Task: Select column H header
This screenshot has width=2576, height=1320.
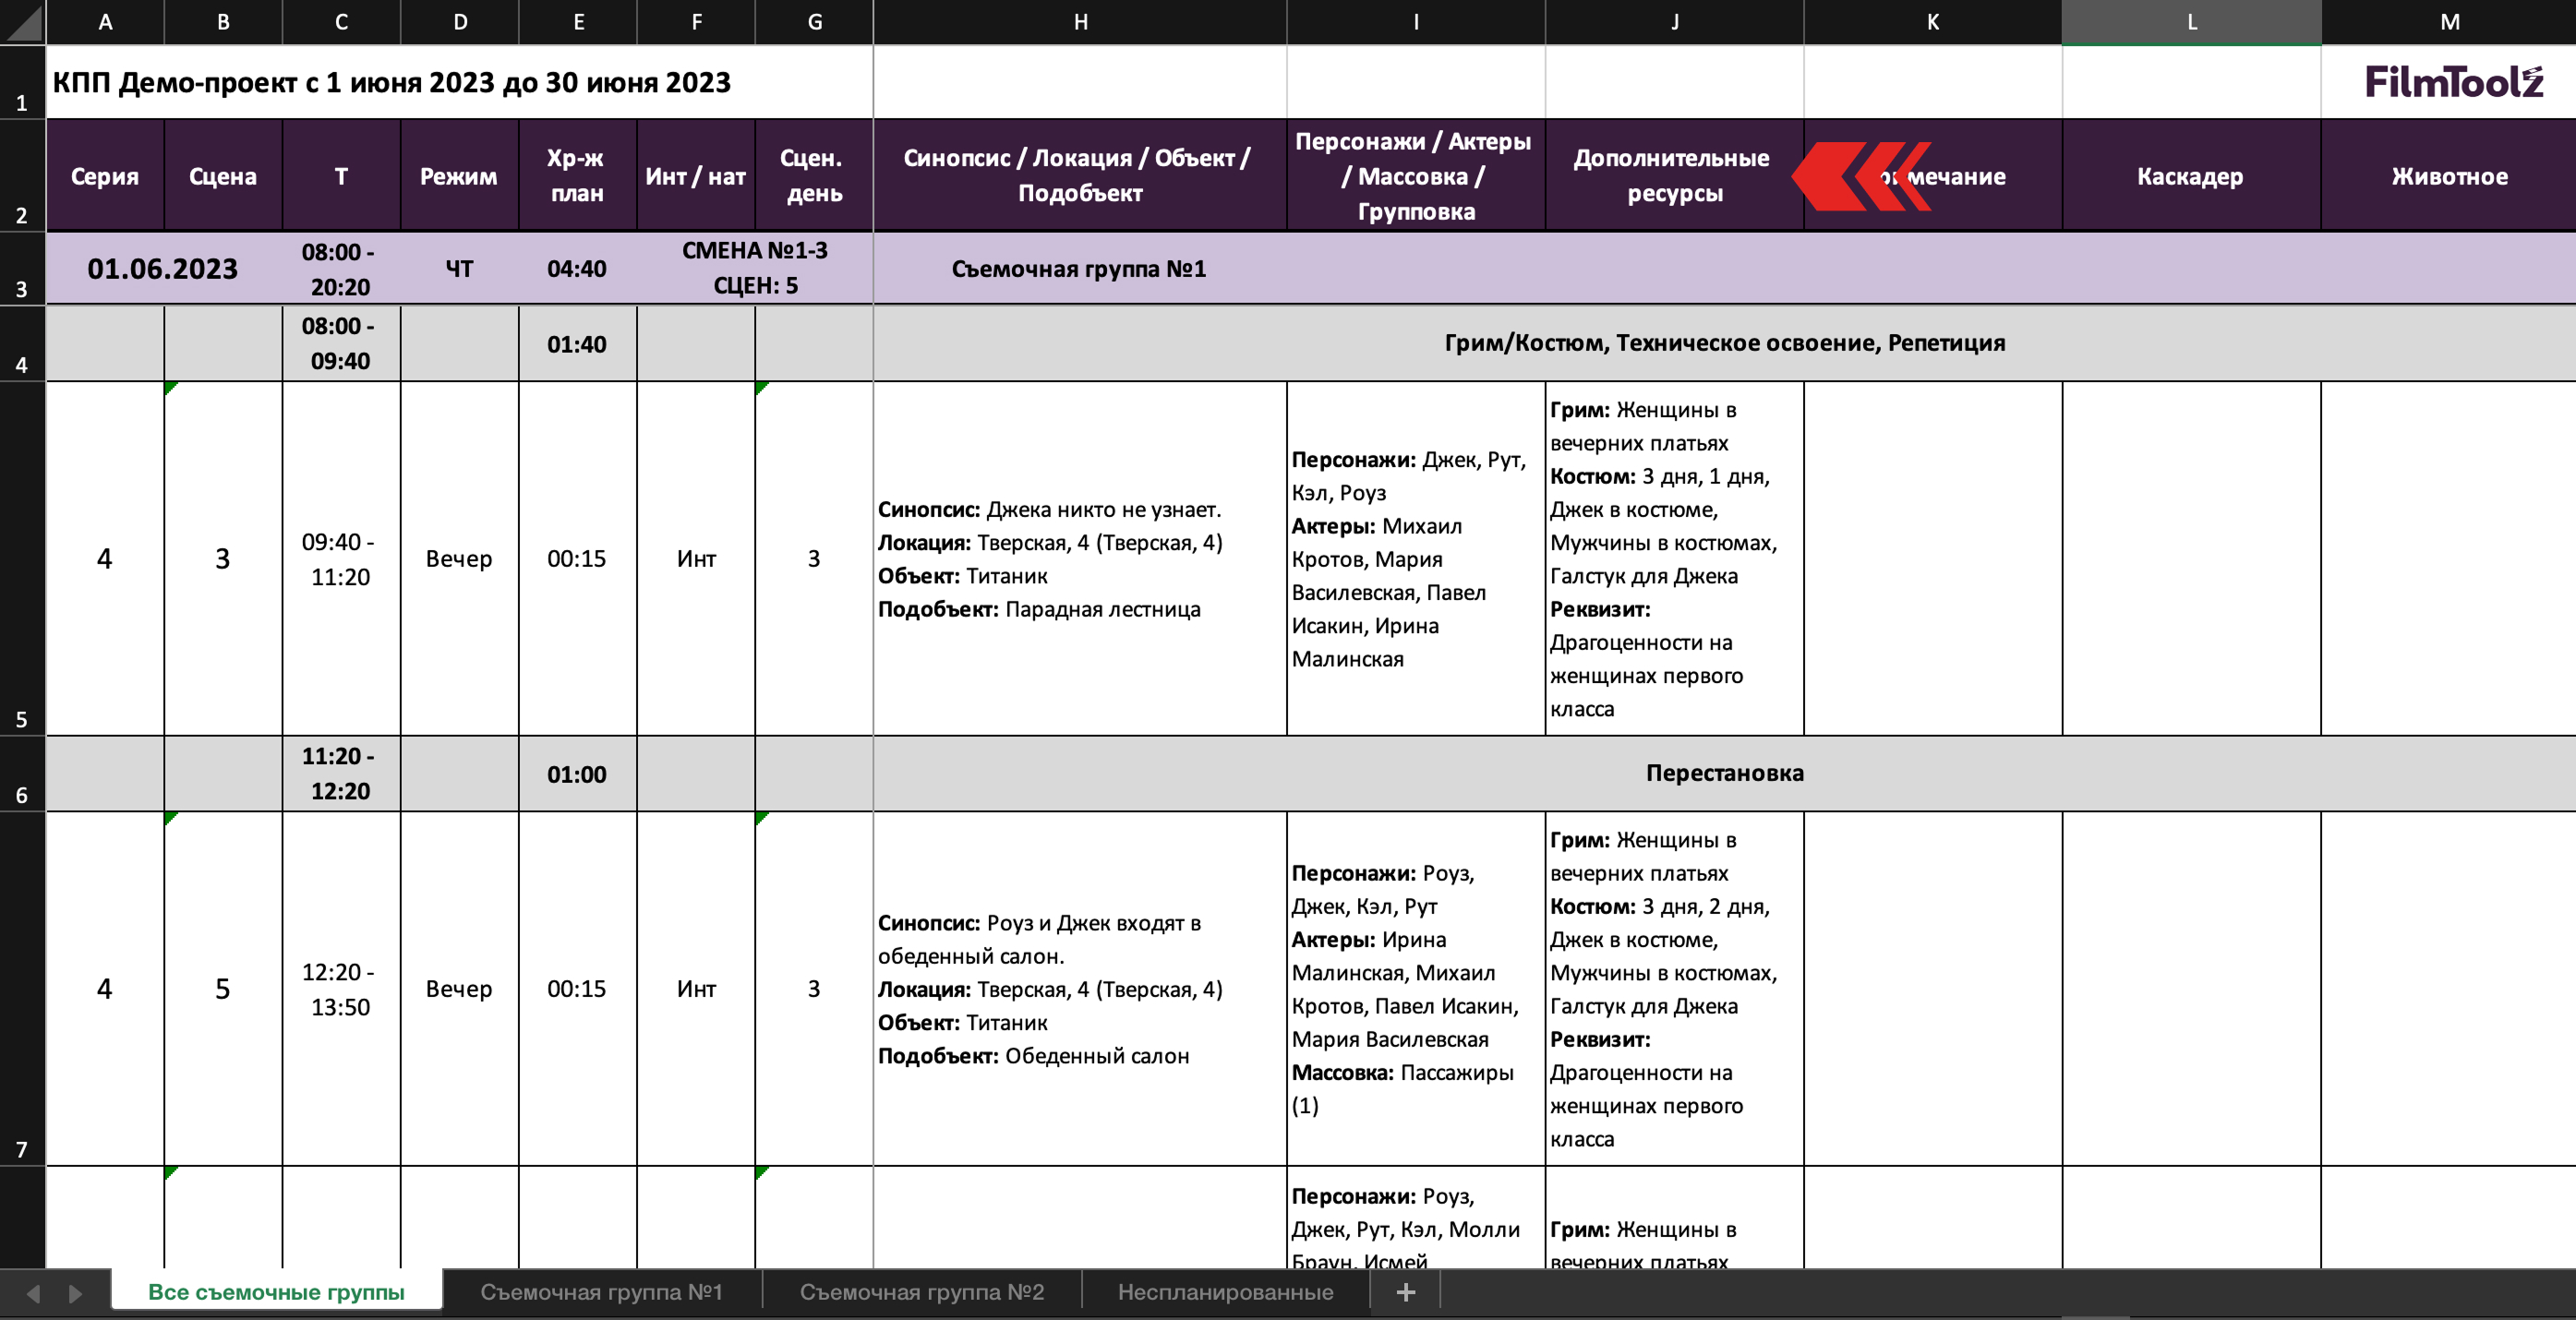Action: [1080, 22]
